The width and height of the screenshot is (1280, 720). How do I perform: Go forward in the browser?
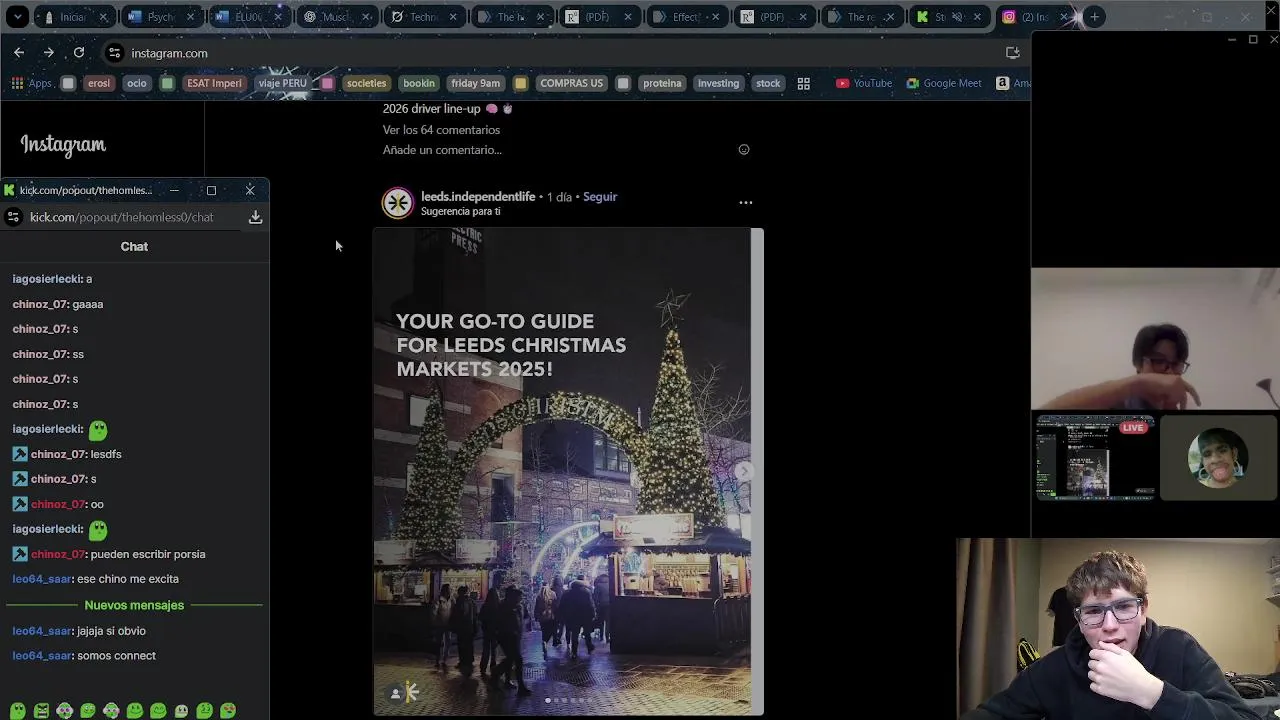[48, 53]
